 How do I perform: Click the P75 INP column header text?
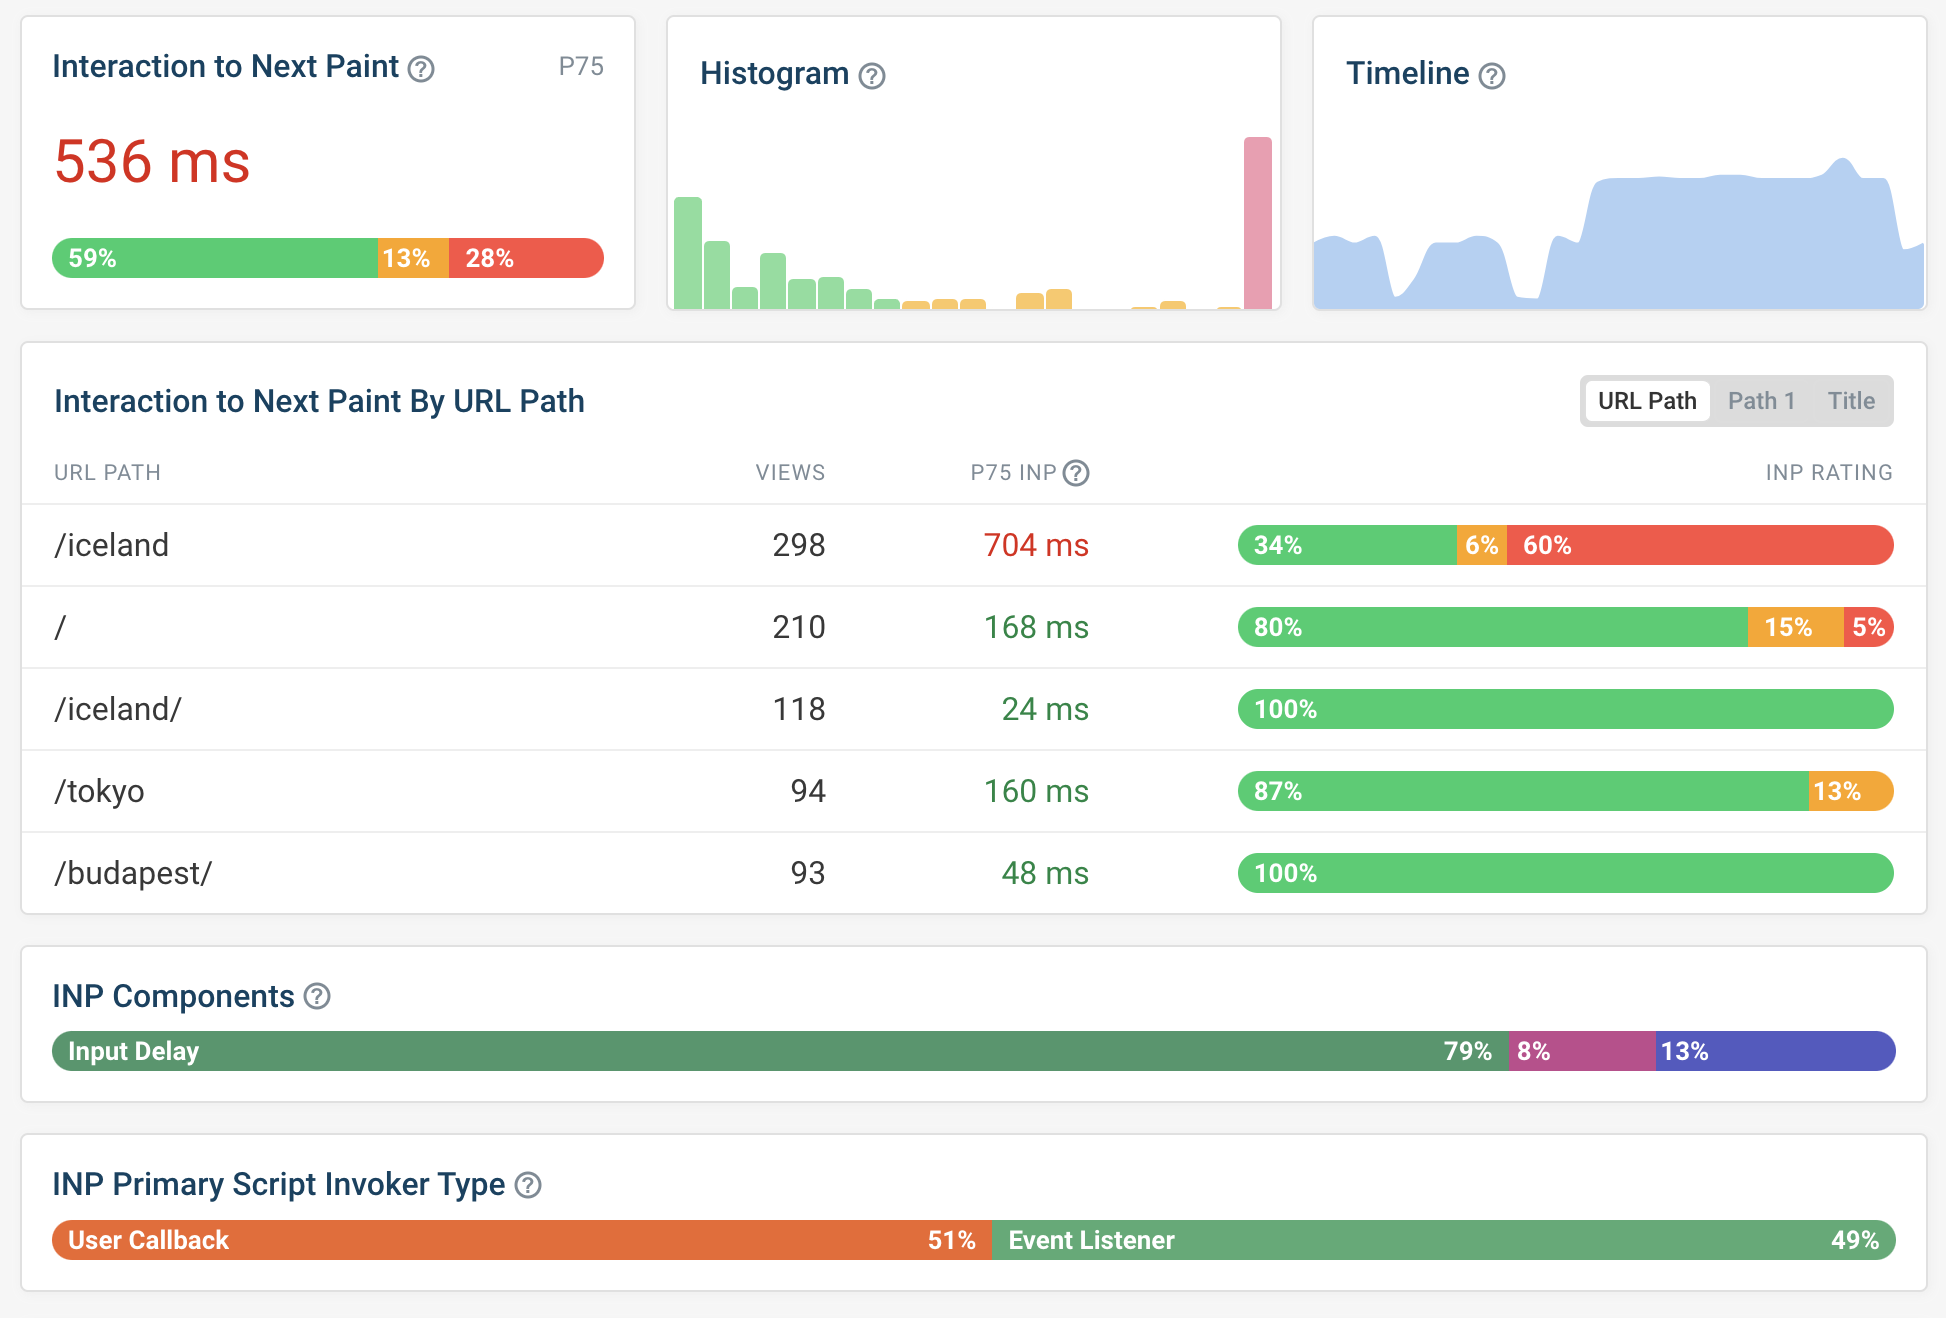pos(1013,473)
